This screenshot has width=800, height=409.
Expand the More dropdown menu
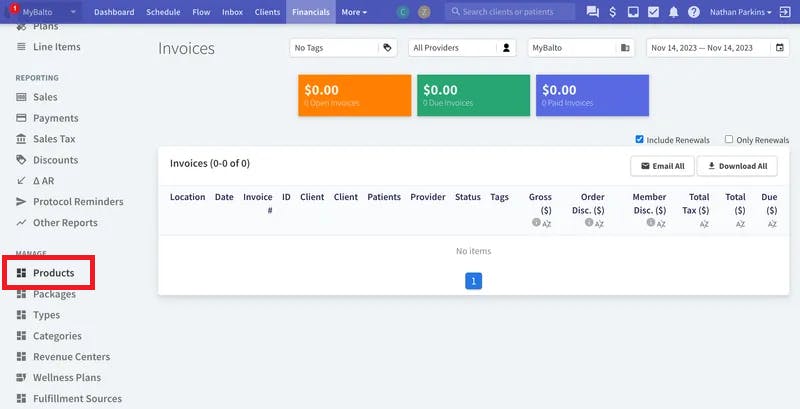[354, 12]
